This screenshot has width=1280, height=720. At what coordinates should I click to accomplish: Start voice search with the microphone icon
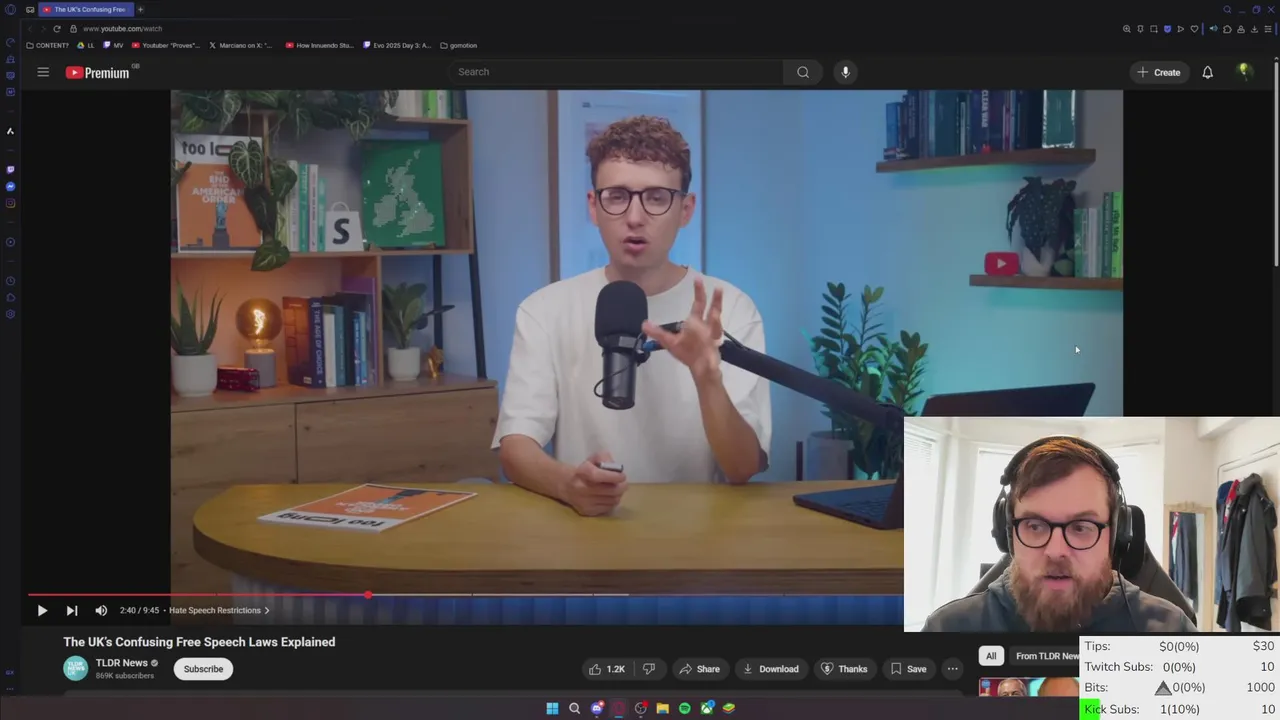point(845,72)
